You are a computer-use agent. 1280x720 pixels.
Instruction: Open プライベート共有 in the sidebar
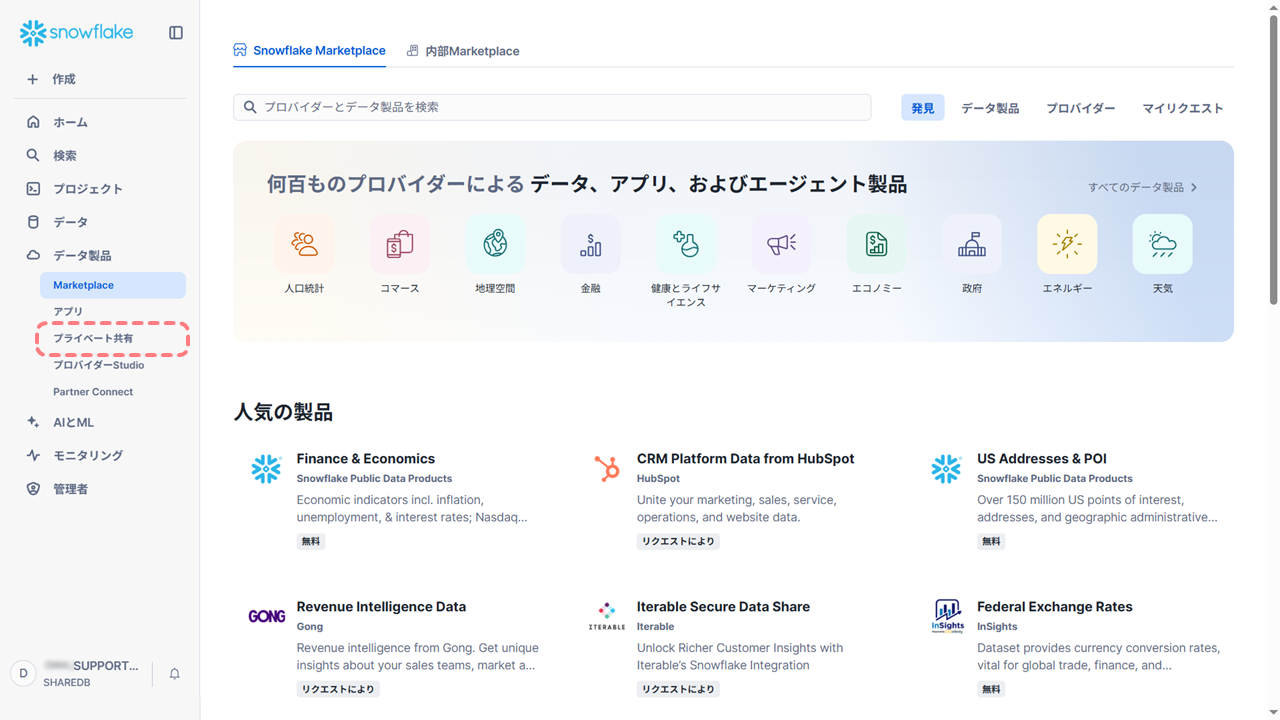[x=93, y=339]
